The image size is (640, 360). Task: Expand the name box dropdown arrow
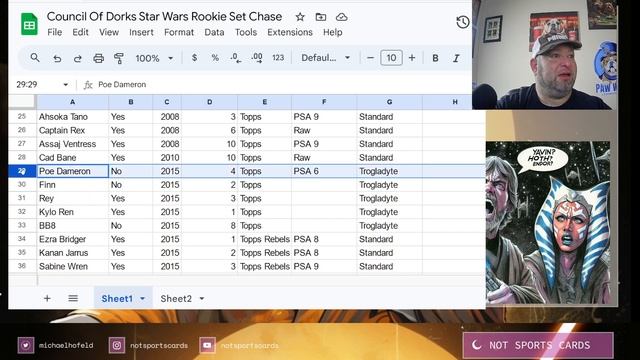tap(65, 84)
